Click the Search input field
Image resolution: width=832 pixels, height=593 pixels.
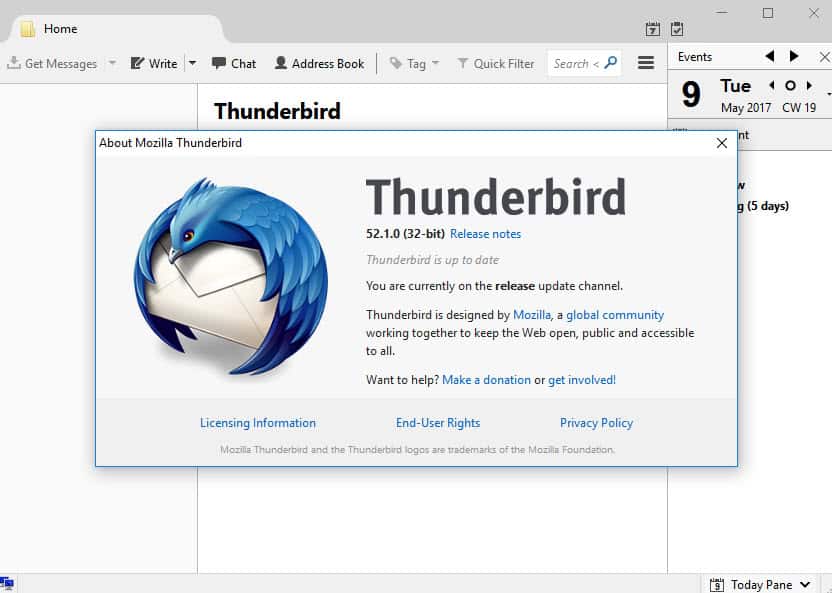(575, 63)
